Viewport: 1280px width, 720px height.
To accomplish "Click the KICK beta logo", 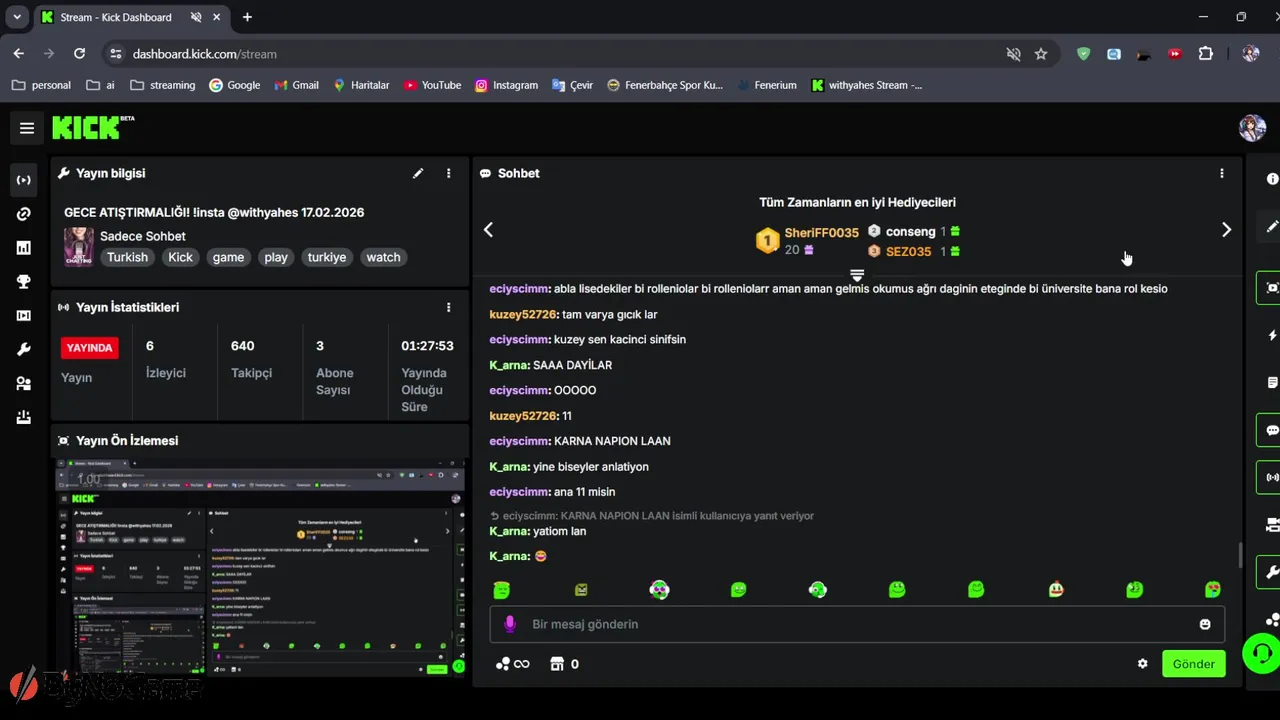I will pos(93,127).
